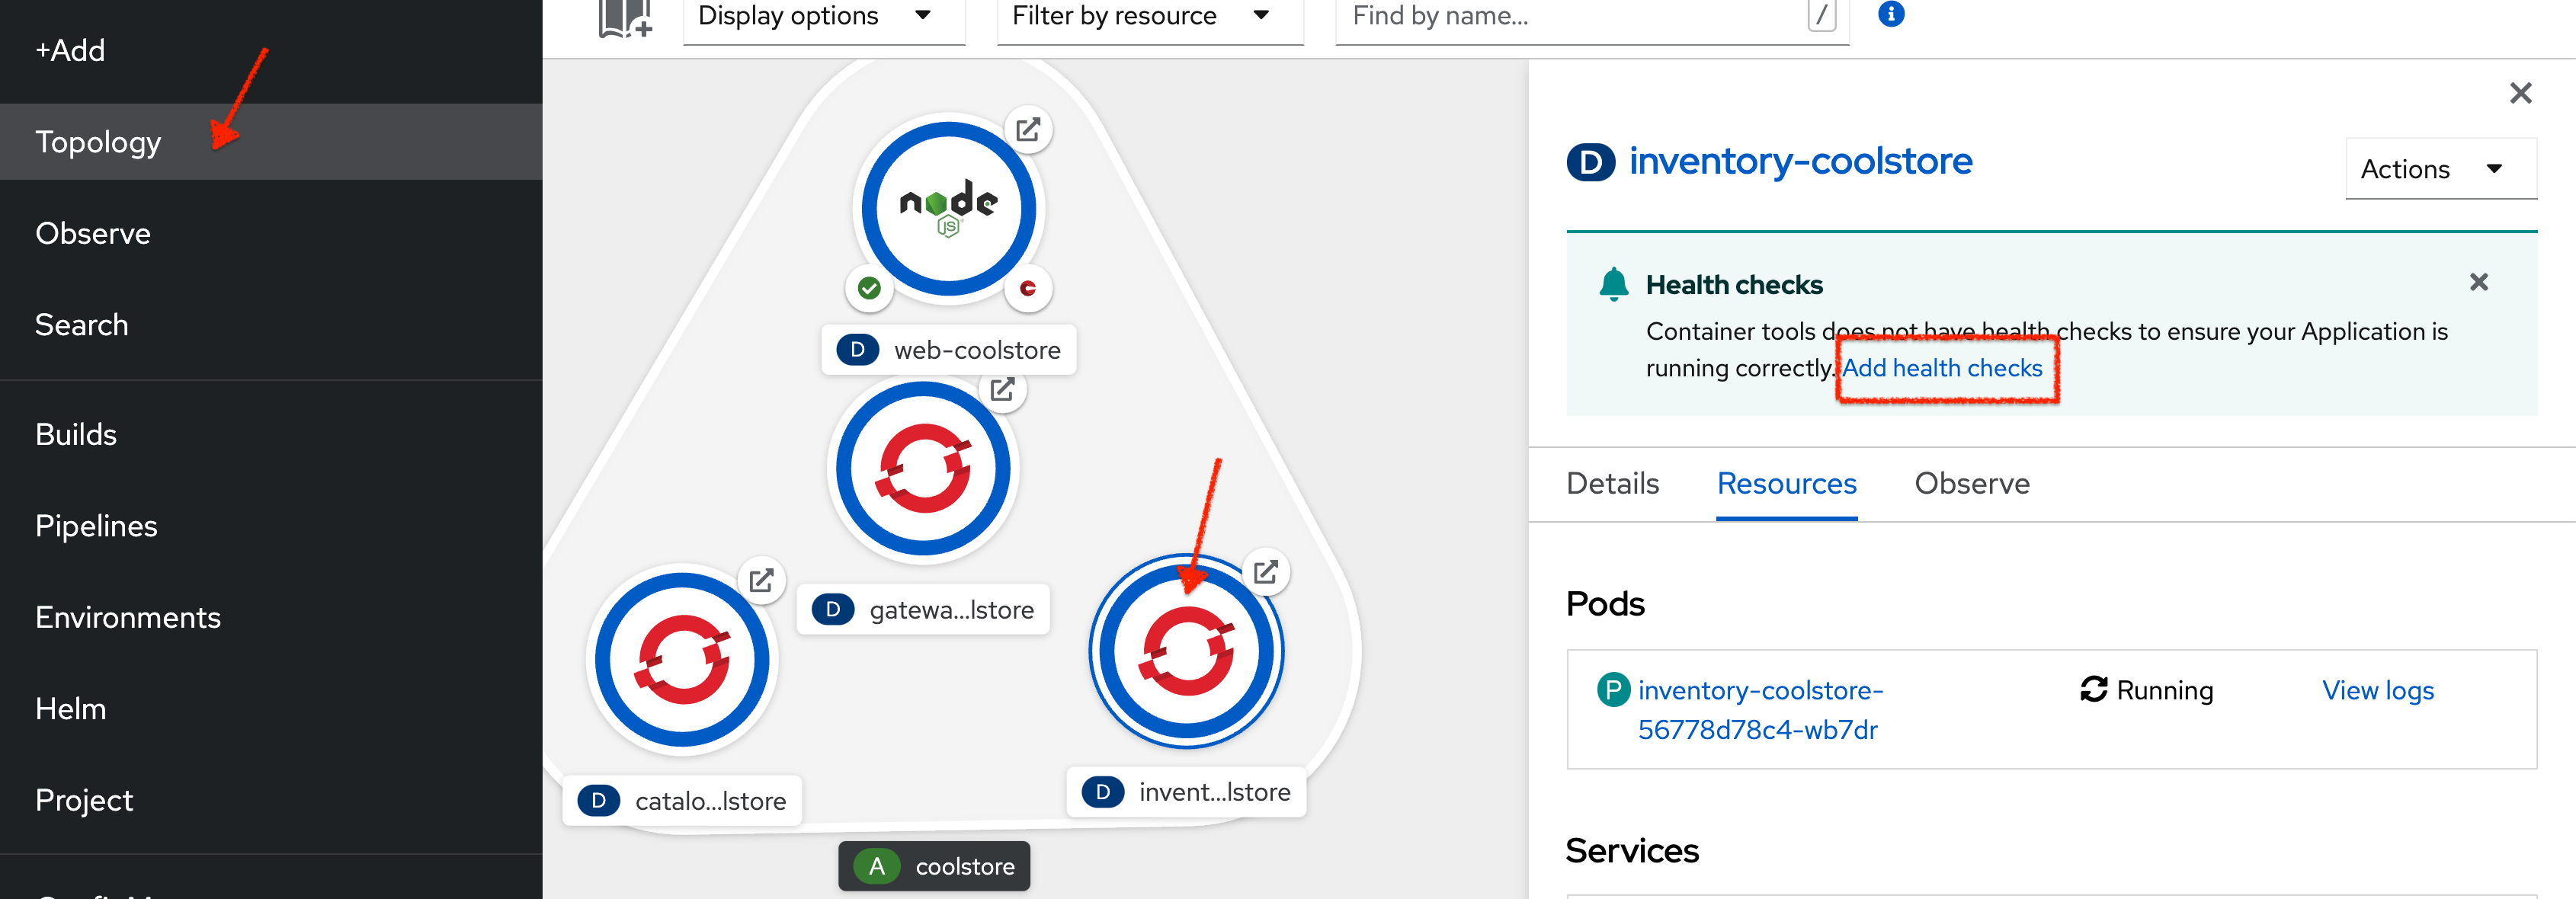Viewport: 2576px width, 899px height.
Task: Open Helm in the sidebar
Action: [70, 709]
